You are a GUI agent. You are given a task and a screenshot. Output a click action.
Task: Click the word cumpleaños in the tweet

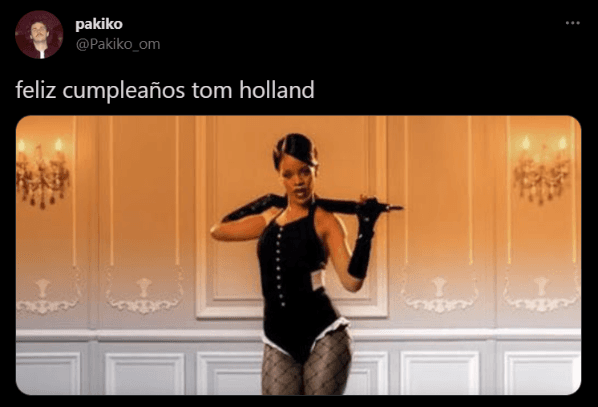coord(124,91)
